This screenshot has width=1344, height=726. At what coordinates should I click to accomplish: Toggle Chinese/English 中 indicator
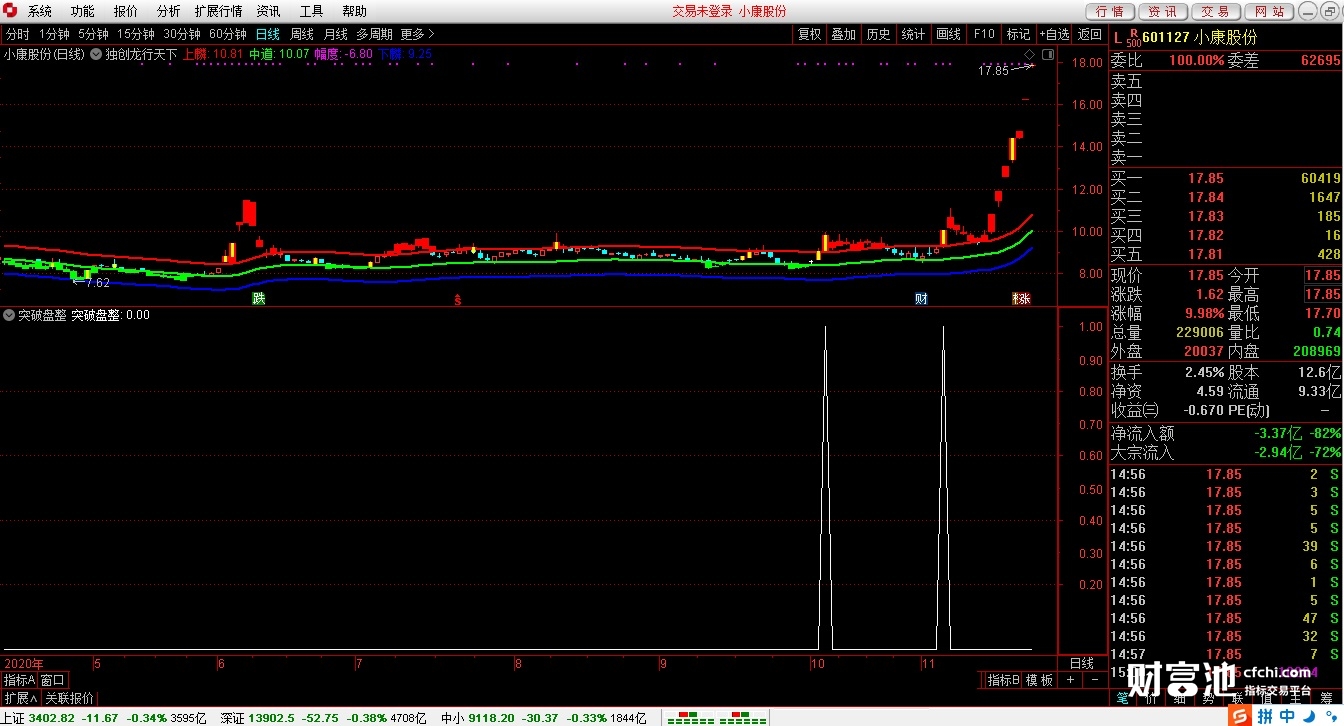coord(1288,716)
